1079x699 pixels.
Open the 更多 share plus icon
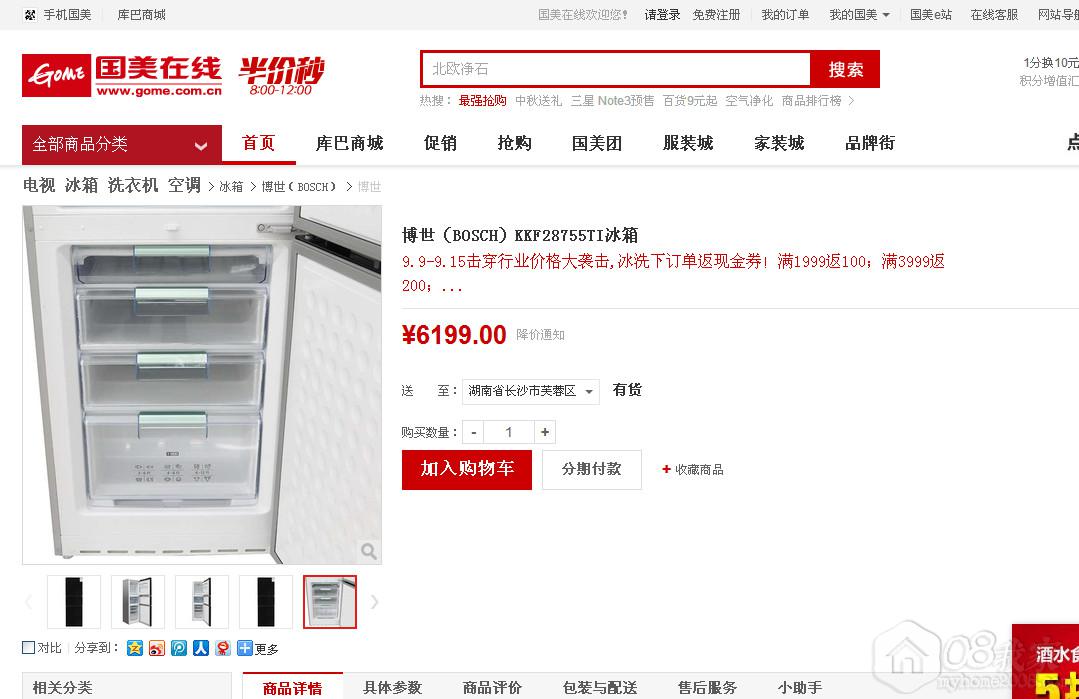click(x=245, y=648)
